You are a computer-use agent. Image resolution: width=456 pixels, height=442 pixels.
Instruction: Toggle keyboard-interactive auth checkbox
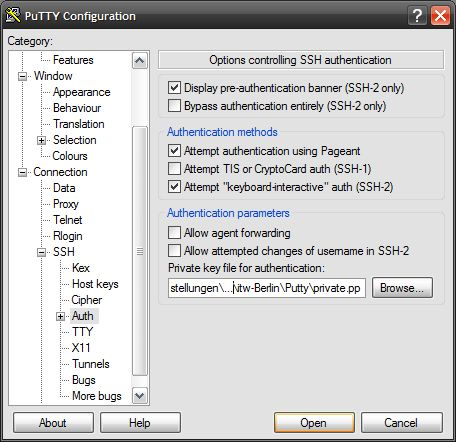(x=174, y=187)
